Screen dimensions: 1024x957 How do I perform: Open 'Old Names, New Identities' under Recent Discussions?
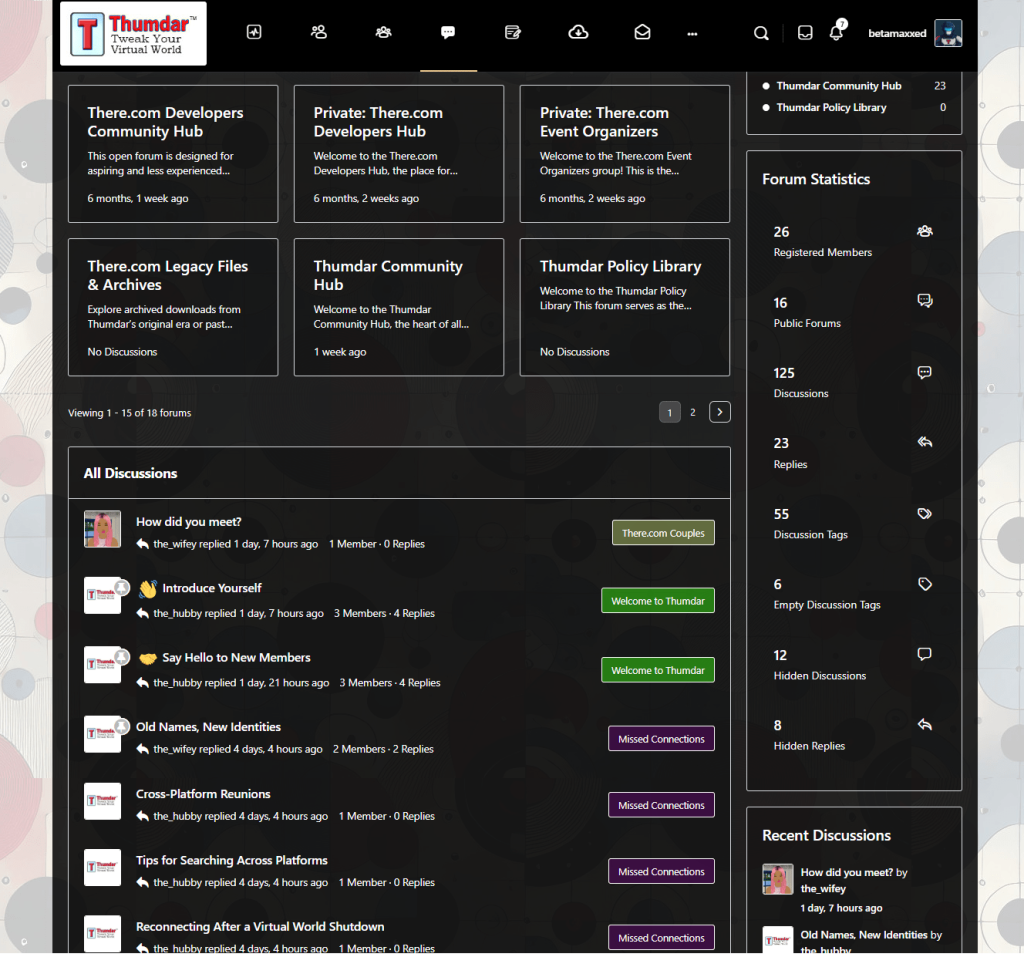pos(864,935)
